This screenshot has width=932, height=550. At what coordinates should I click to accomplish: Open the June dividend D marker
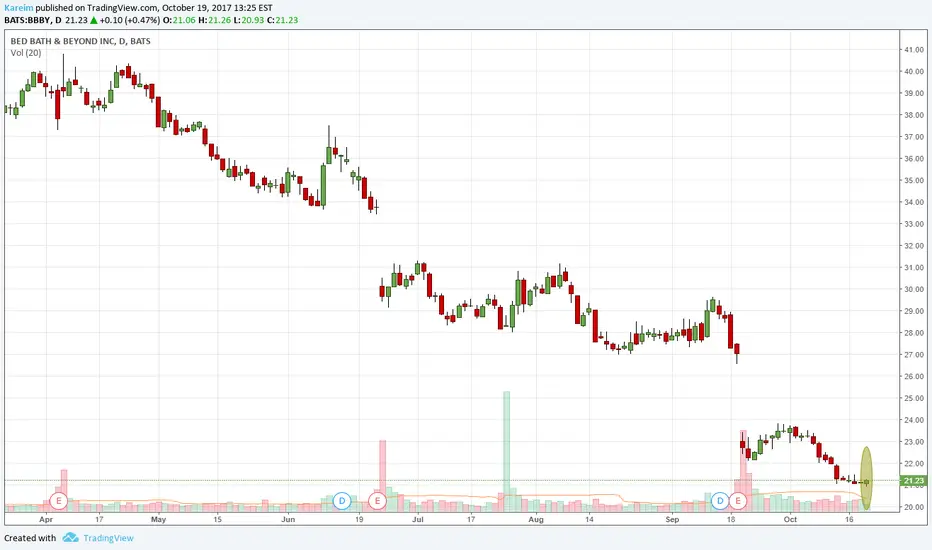click(342, 501)
